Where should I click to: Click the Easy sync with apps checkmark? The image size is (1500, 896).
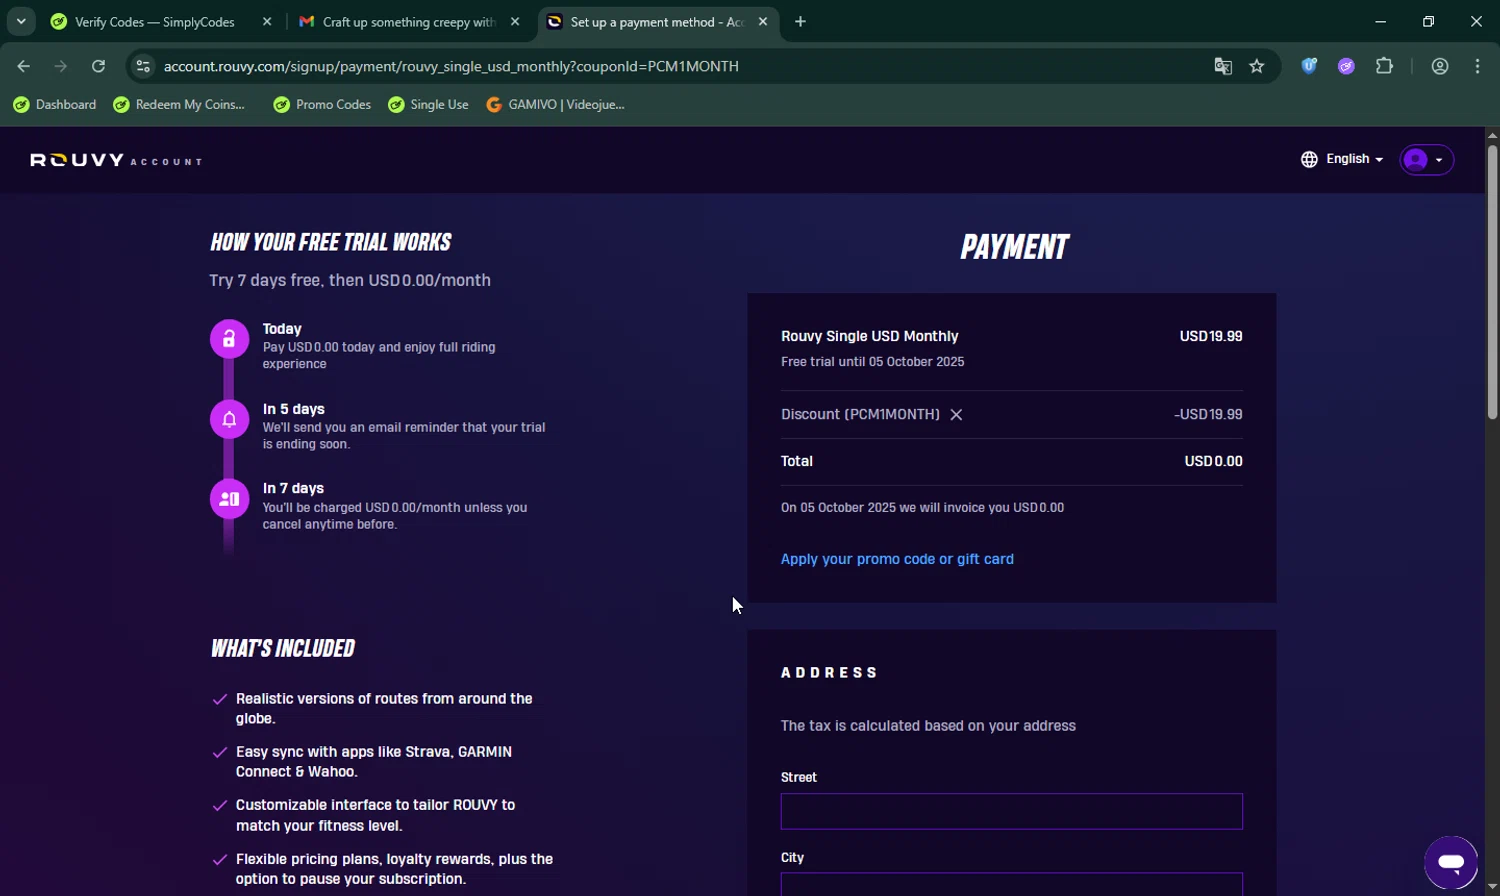tap(220, 752)
